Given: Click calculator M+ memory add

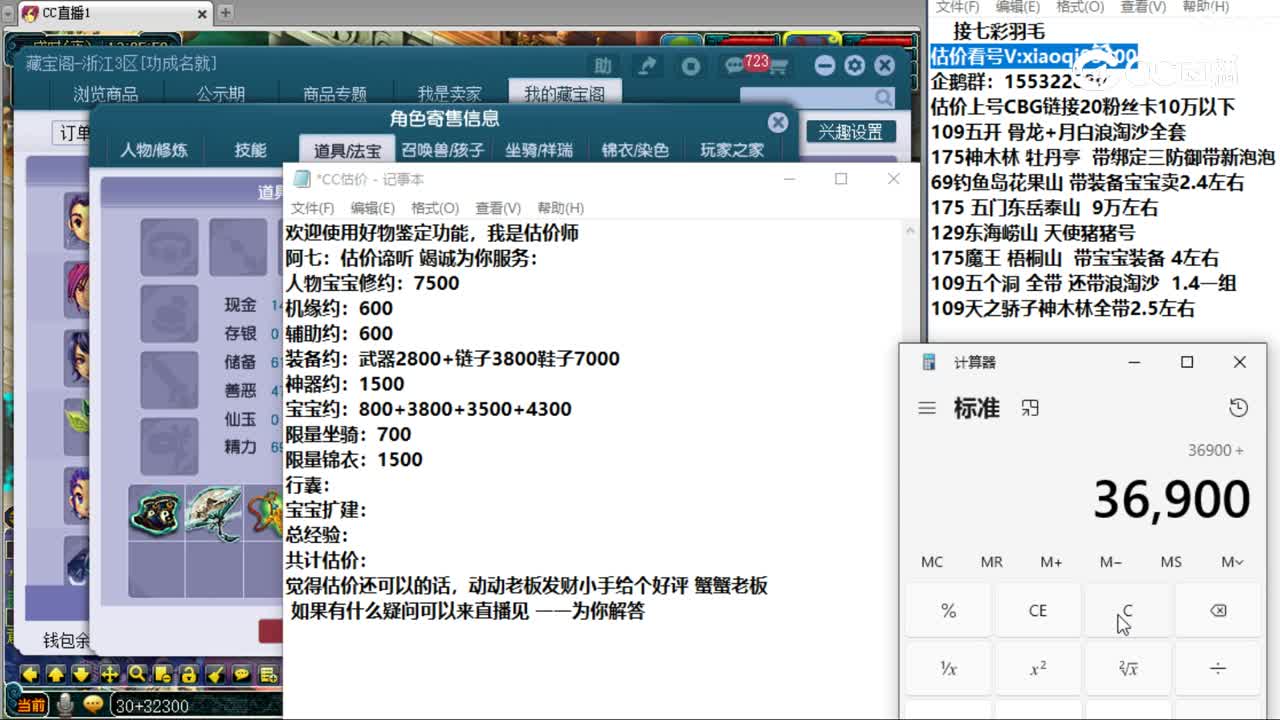Looking at the screenshot, I should [1051, 562].
